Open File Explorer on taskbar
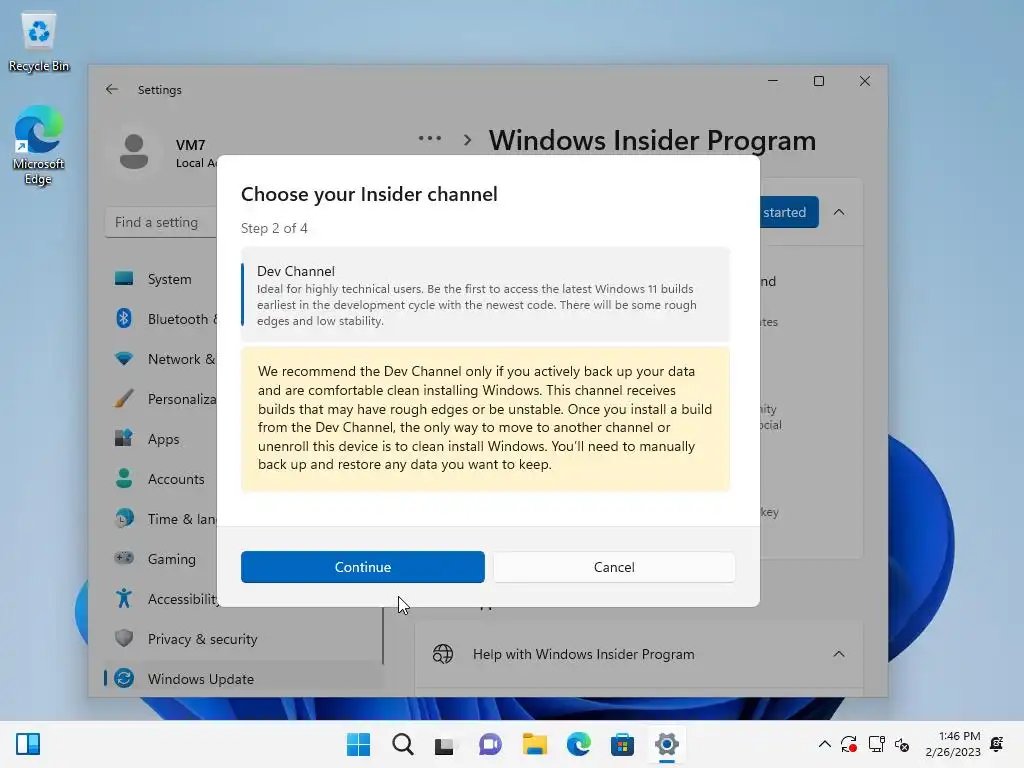 point(534,744)
